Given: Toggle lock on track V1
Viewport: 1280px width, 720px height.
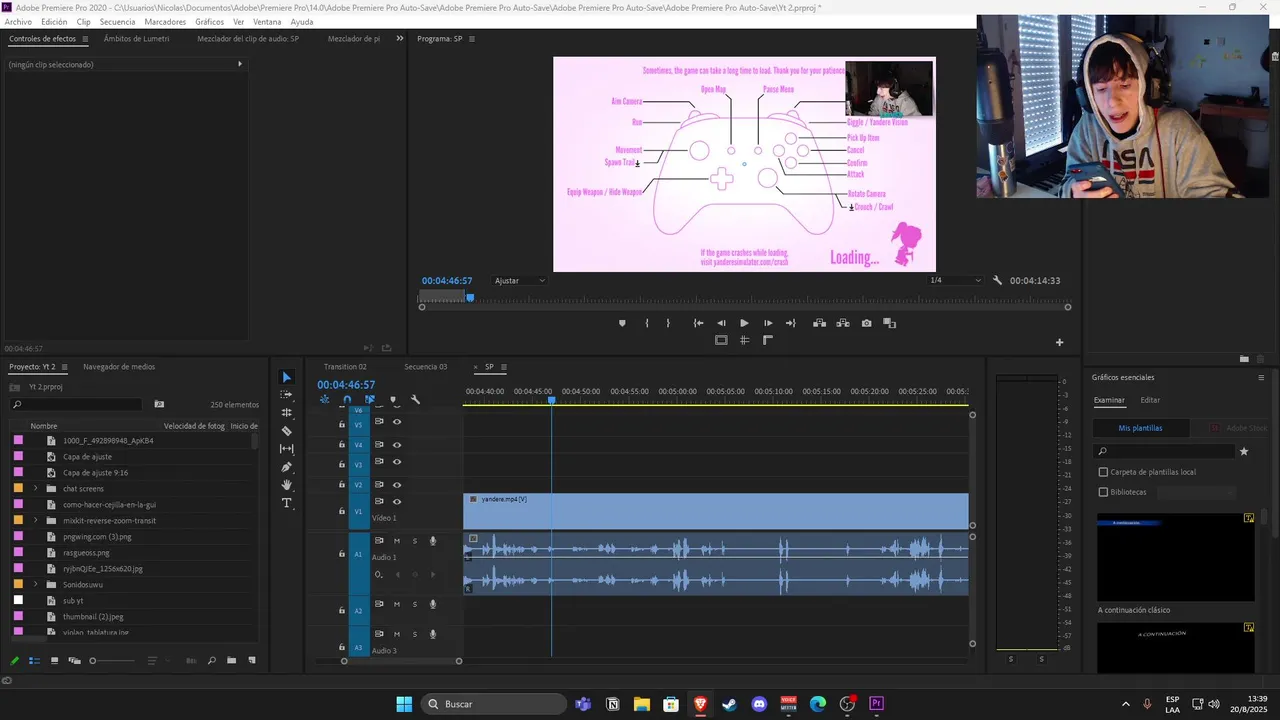Looking at the screenshot, I should [341, 511].
